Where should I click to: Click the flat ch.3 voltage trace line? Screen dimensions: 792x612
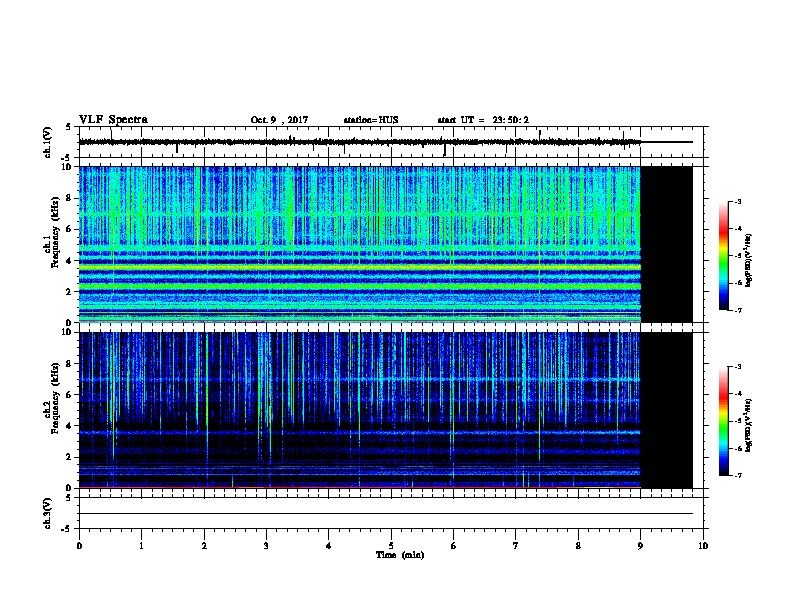pos(385,514)
